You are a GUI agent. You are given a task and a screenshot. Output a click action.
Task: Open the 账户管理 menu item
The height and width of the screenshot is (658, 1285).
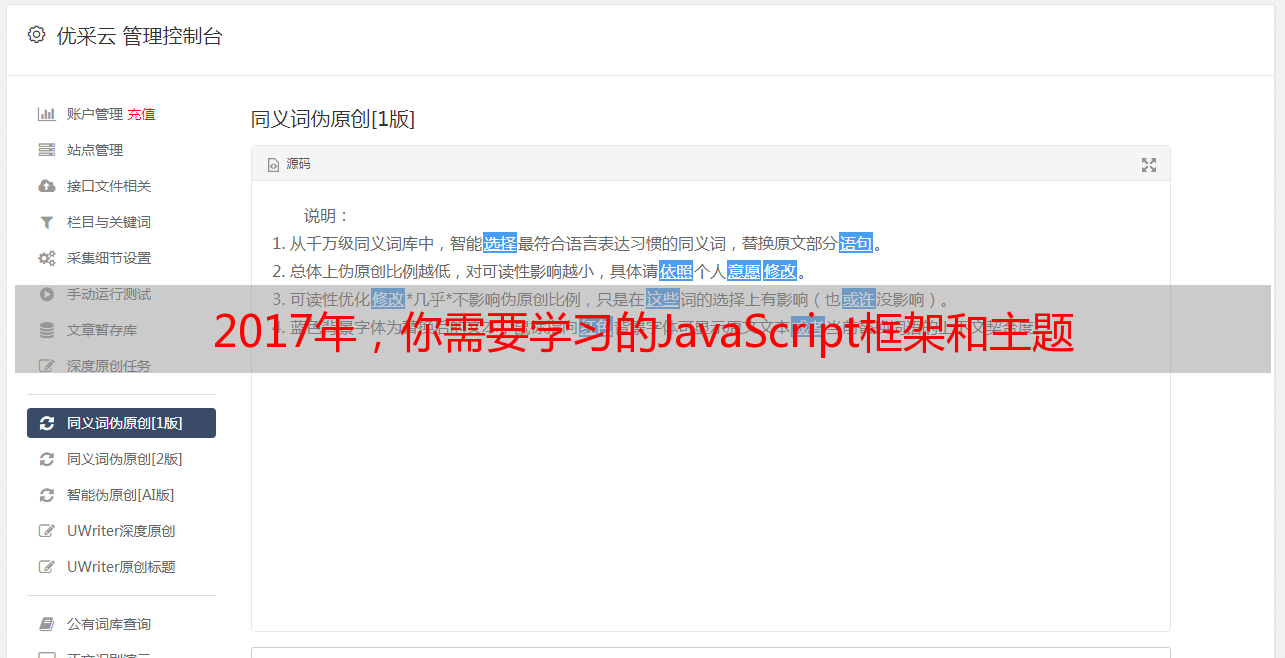coord(95,114)
